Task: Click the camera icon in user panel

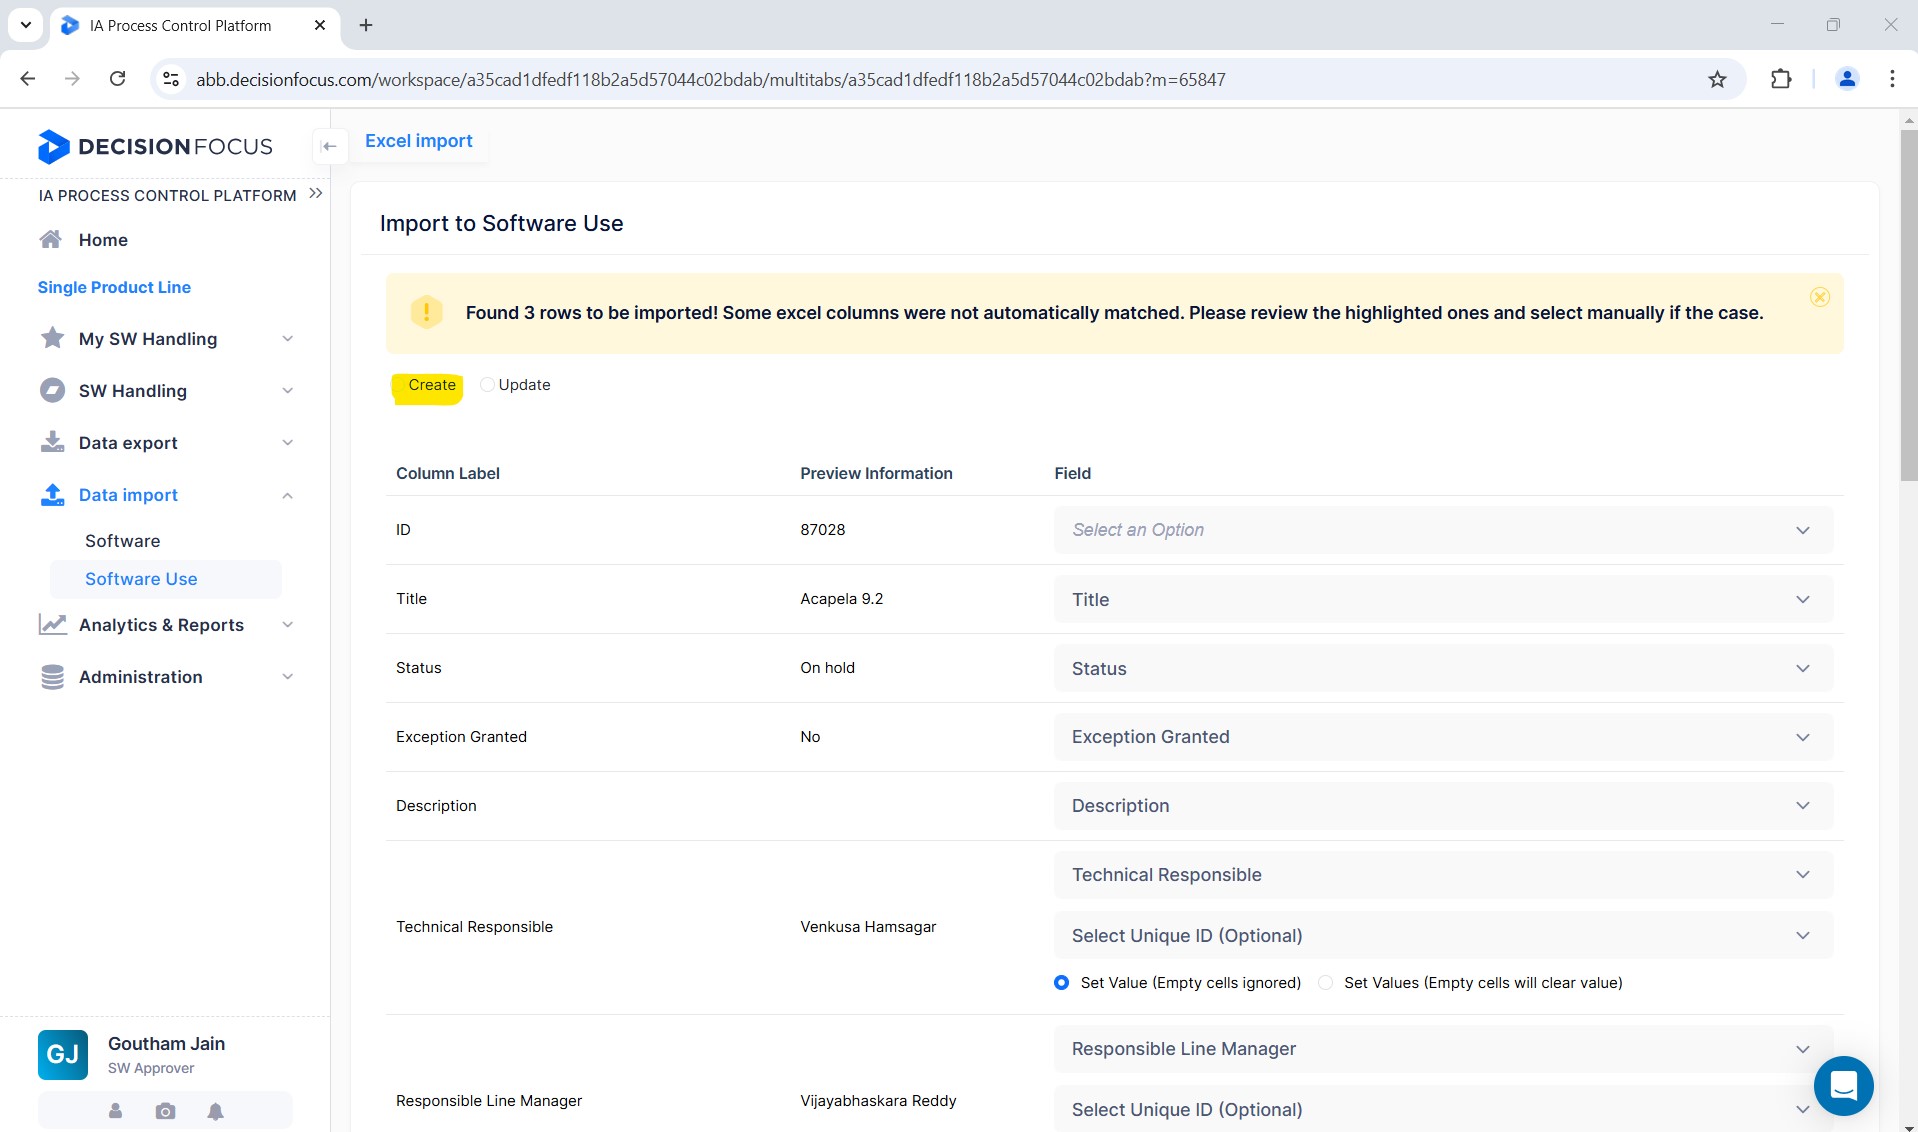Action: pyautogui.click(x=165, y=1111)
